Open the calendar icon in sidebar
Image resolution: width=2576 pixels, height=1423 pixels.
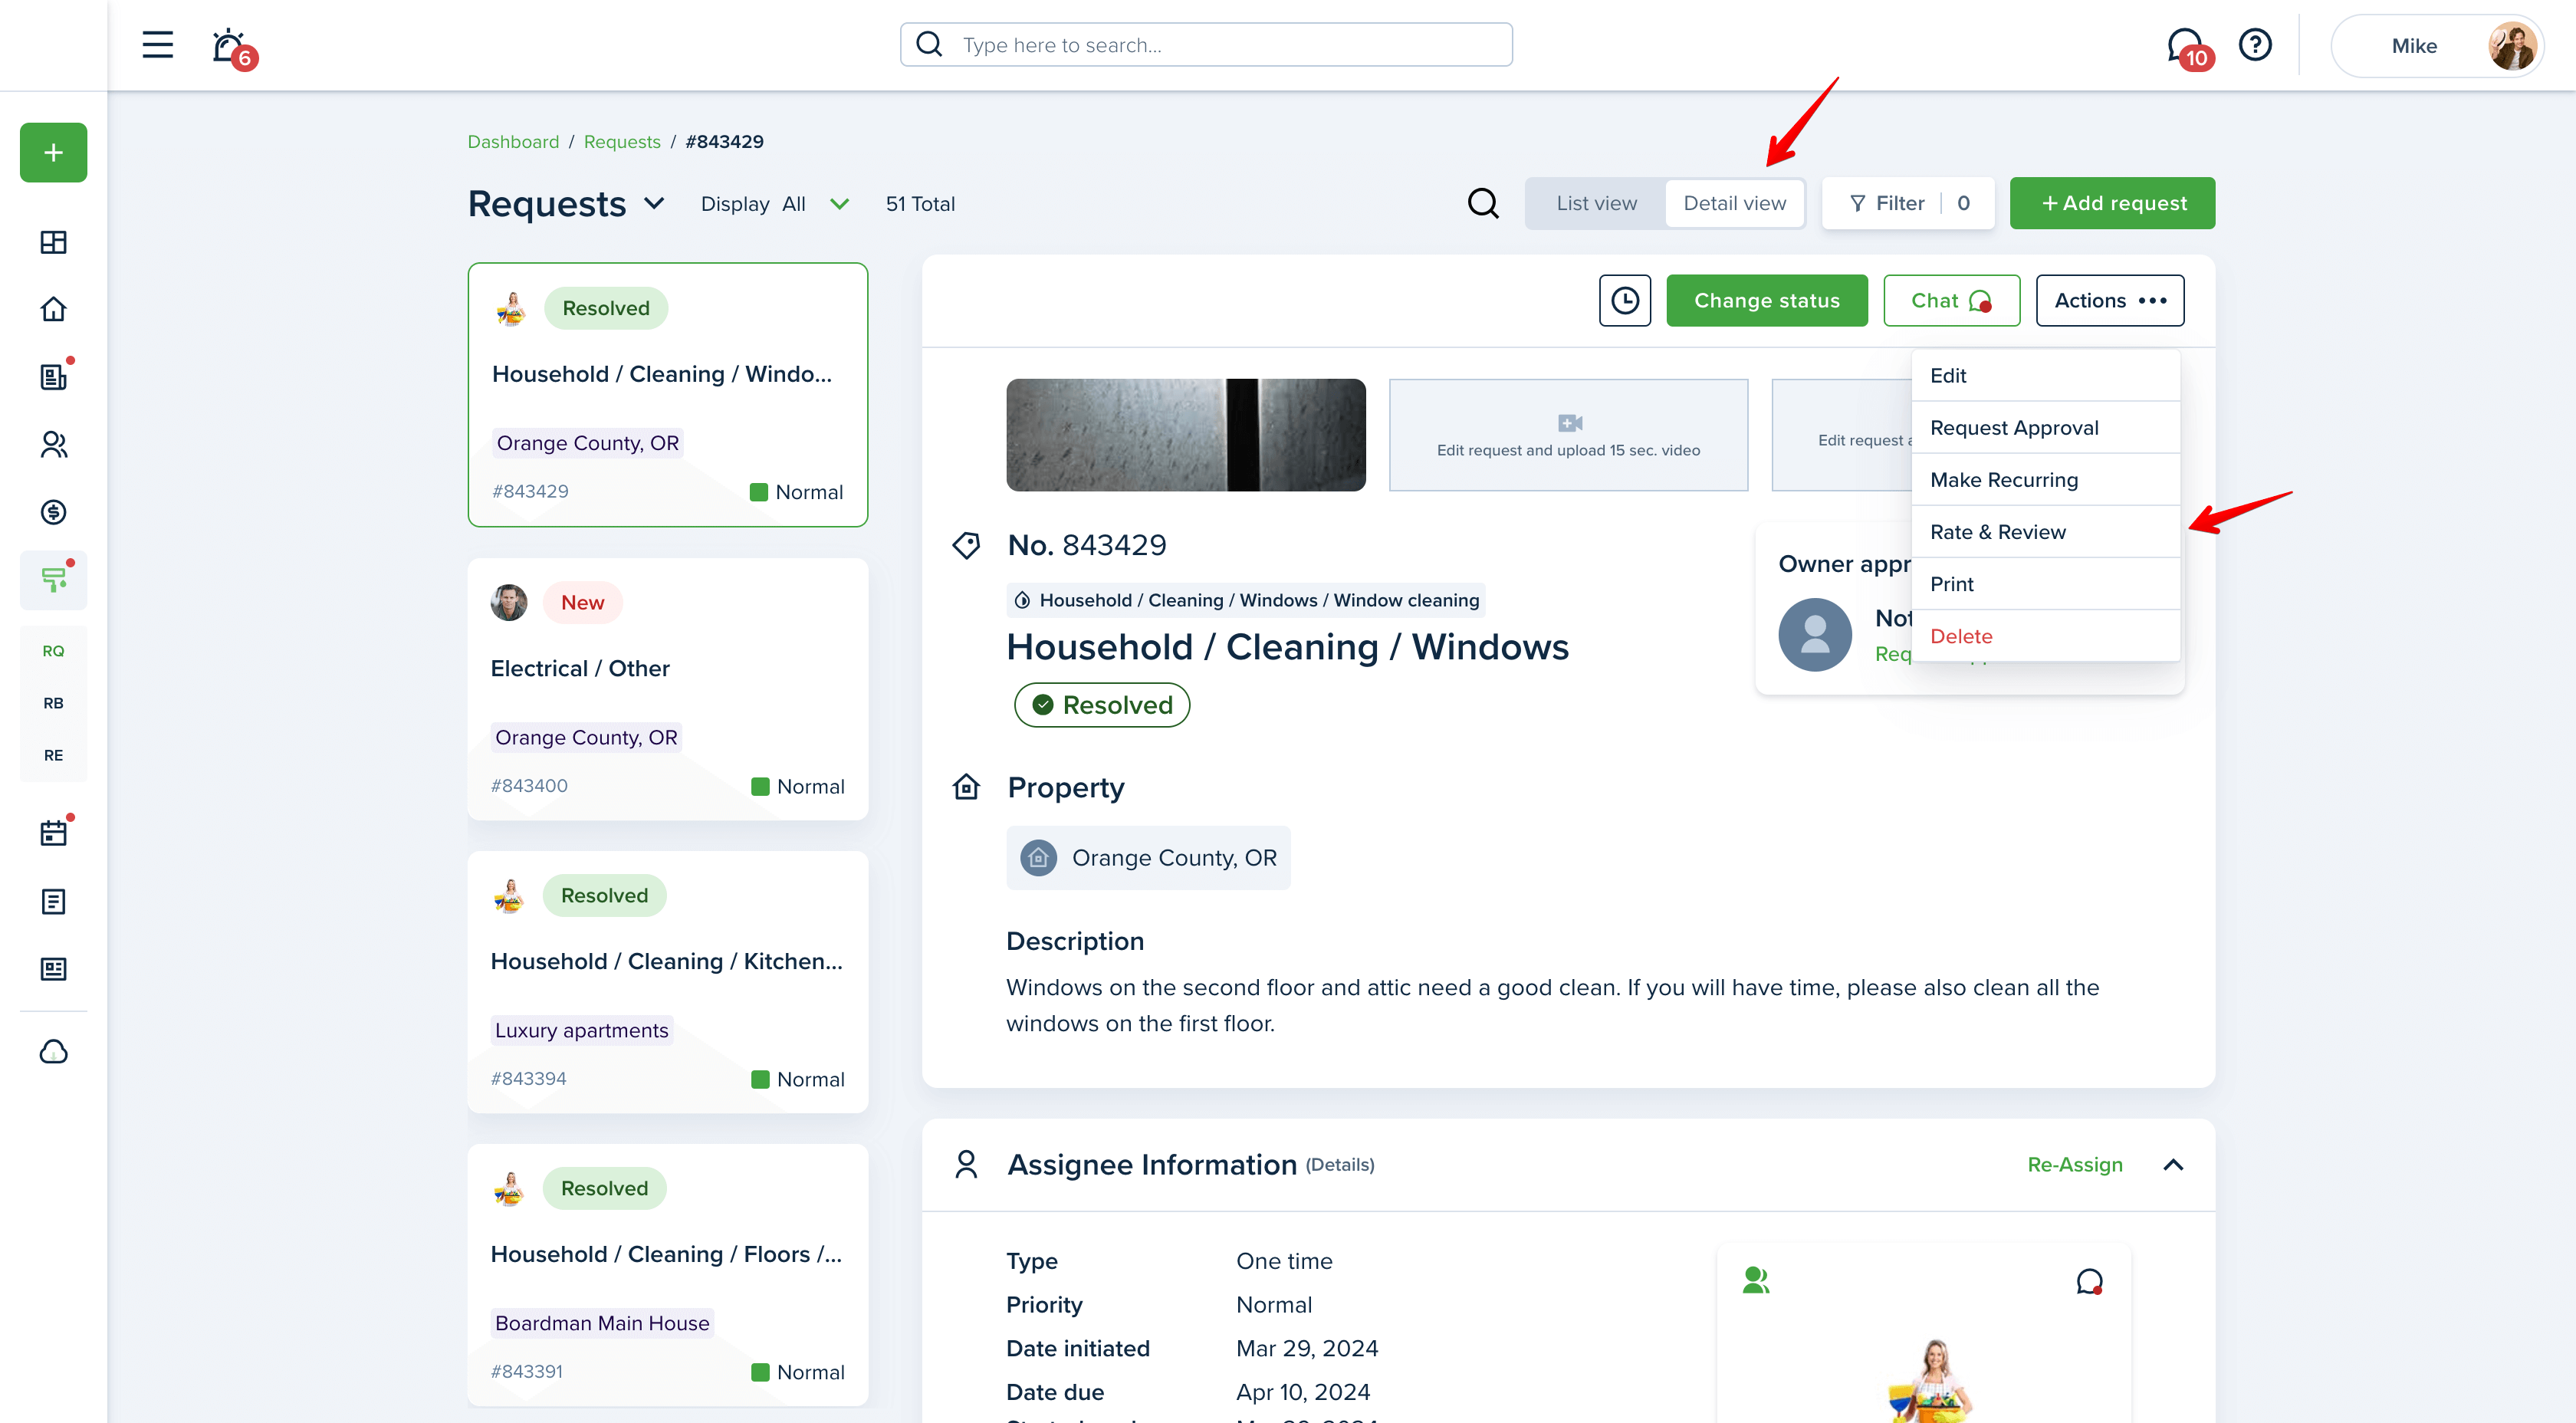click(54, 833)
